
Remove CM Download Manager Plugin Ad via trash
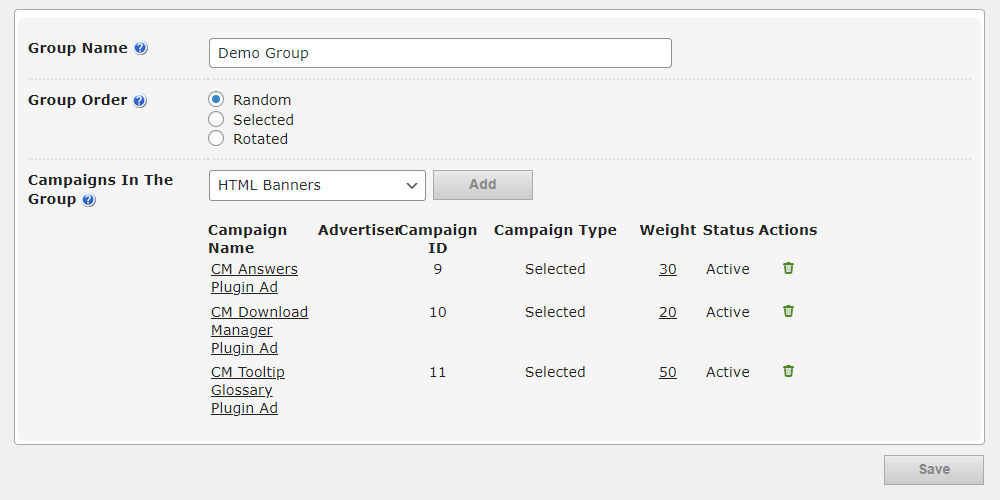click(788, 311)
